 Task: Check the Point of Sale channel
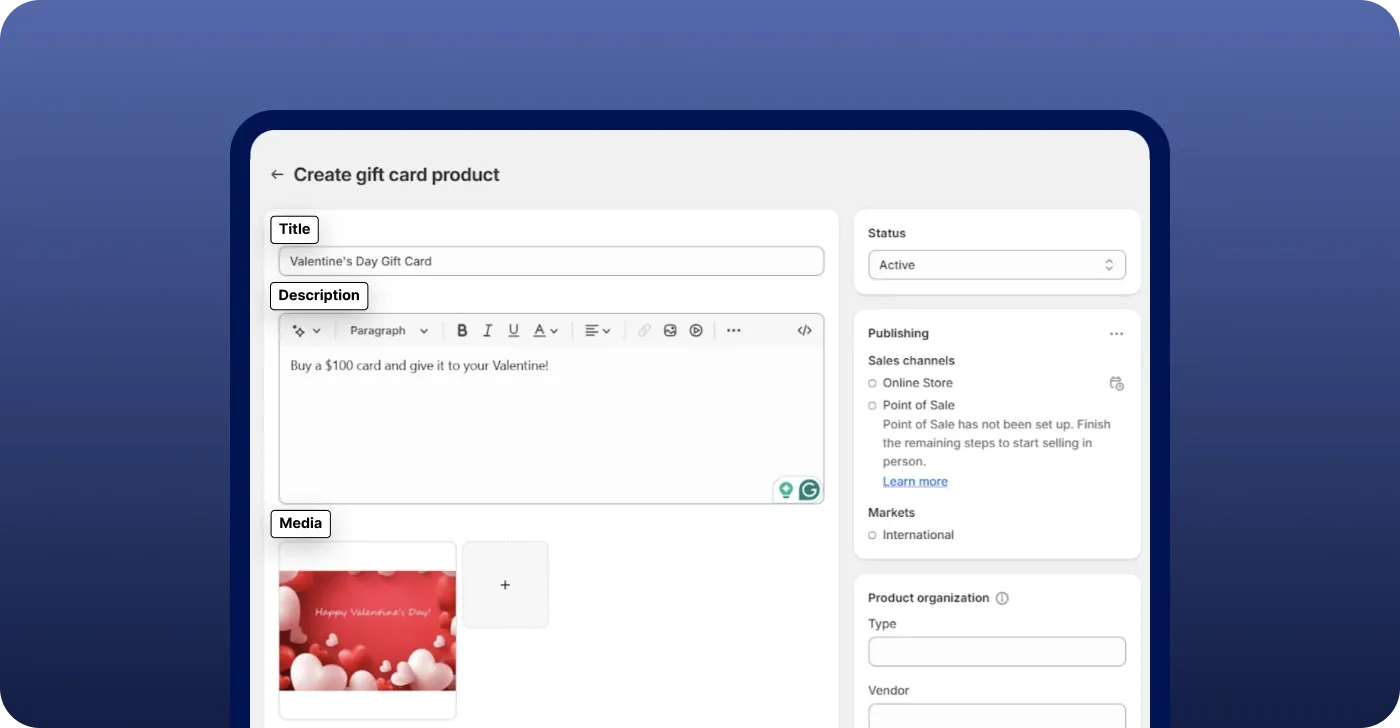click(871, 405)
